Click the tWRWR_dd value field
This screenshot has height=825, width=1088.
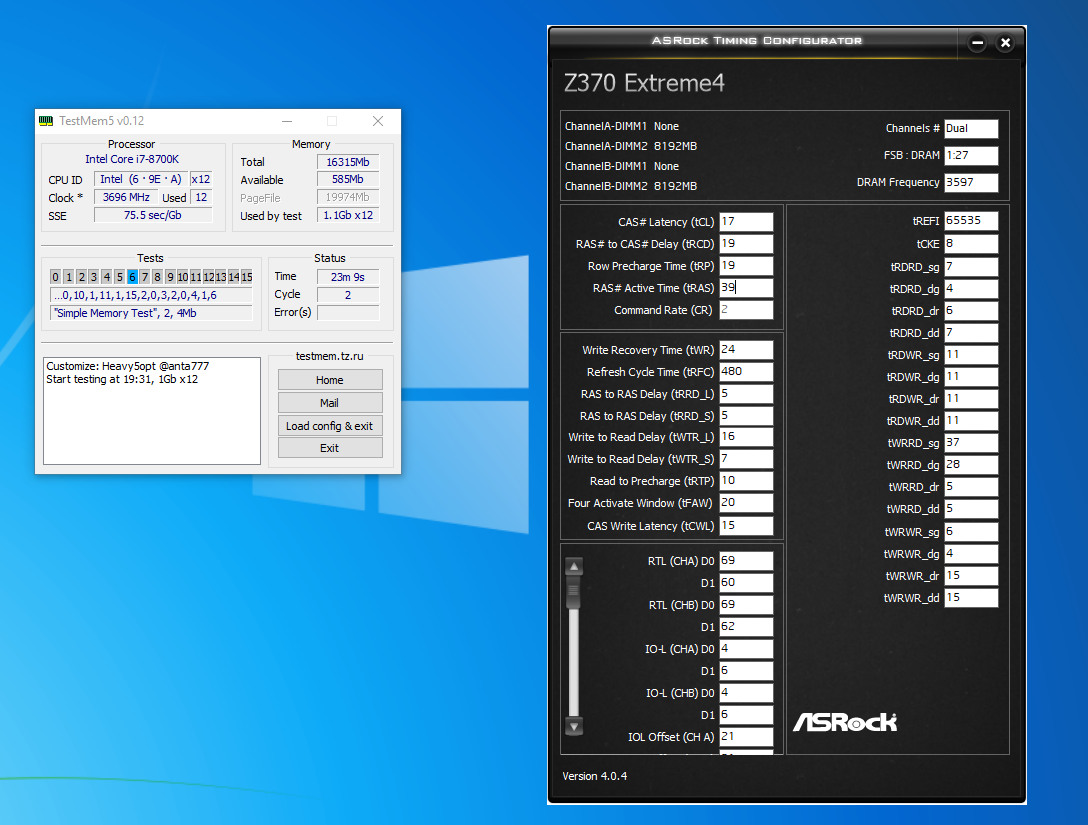tap(971, 598)
